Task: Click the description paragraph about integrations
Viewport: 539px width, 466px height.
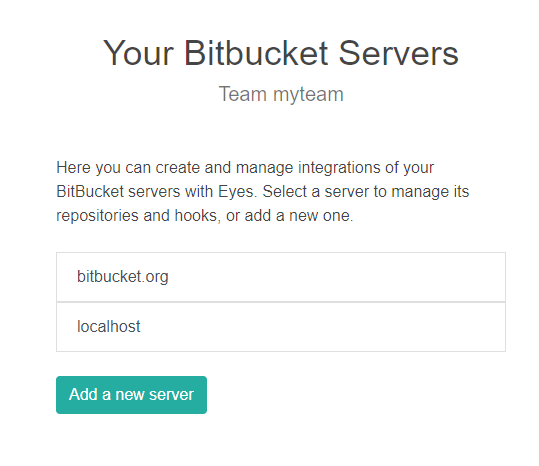Action: pyautogui.click(x=263, y=192)
